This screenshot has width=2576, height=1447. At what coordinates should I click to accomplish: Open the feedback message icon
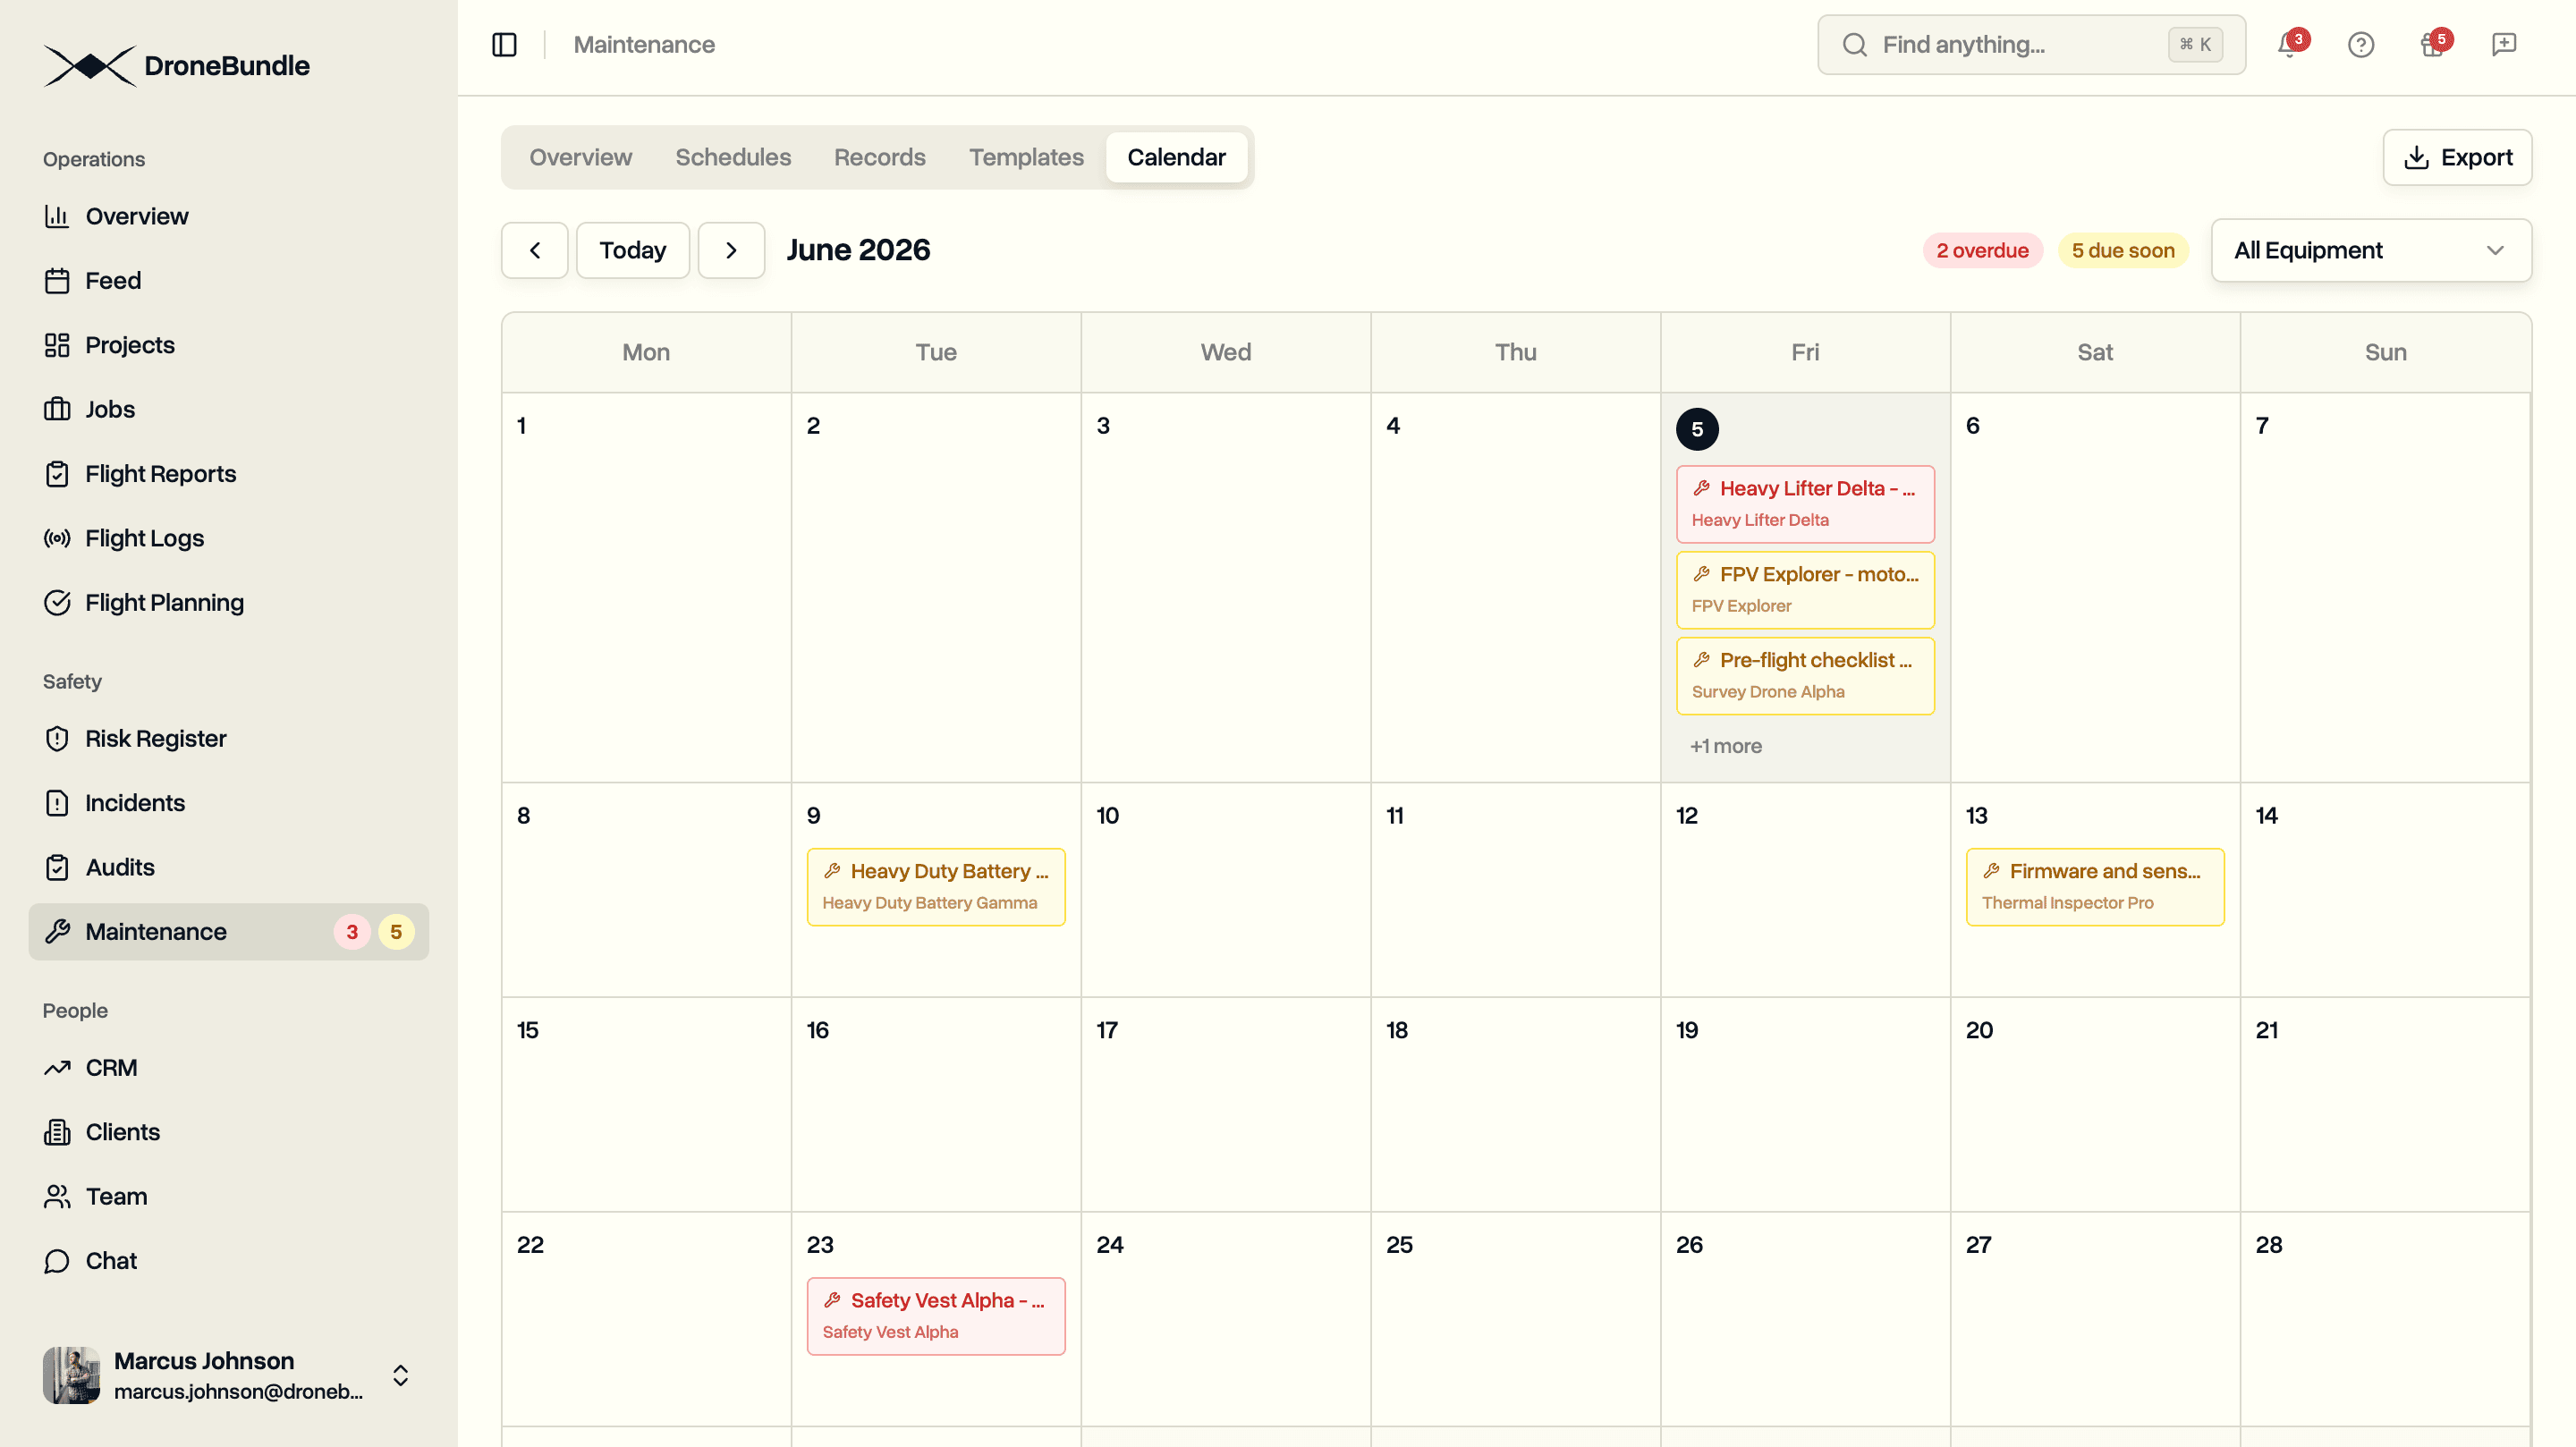(2504, 45)
